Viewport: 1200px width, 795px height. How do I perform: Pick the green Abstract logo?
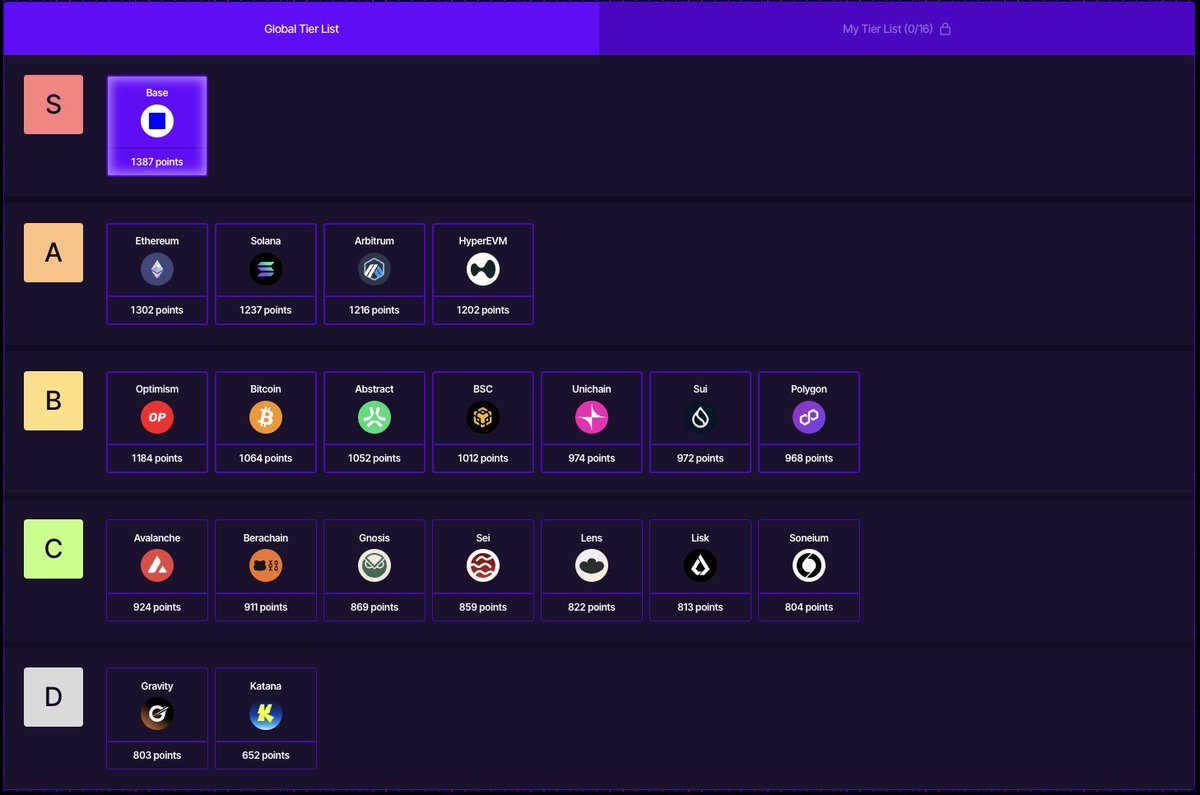point(374,418)
